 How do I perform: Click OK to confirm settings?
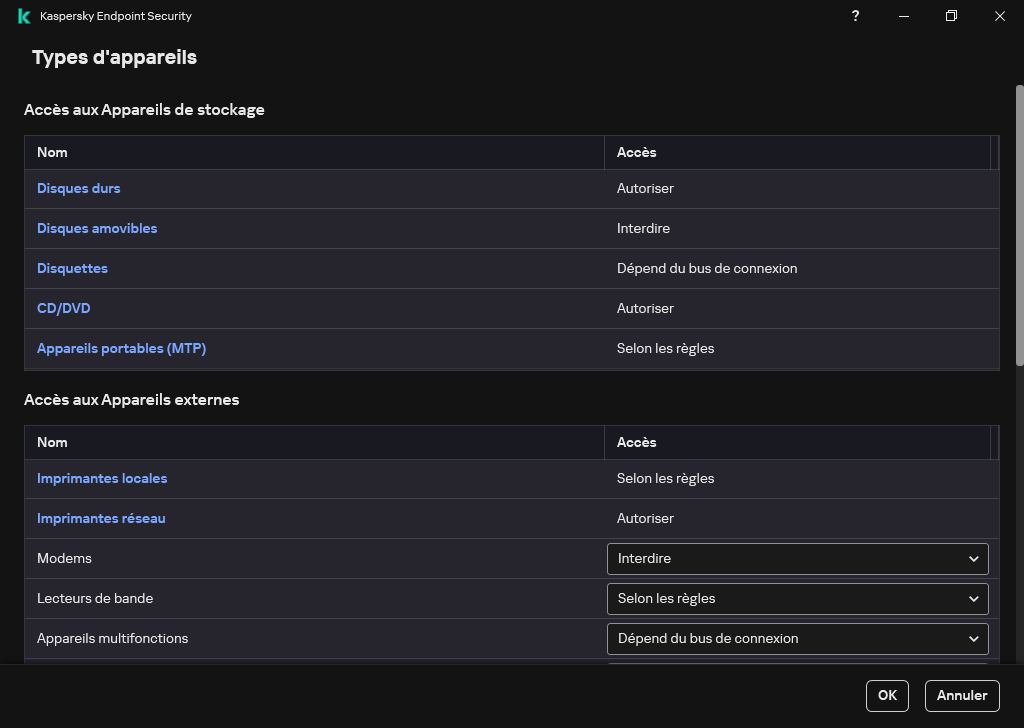[887, 696]
